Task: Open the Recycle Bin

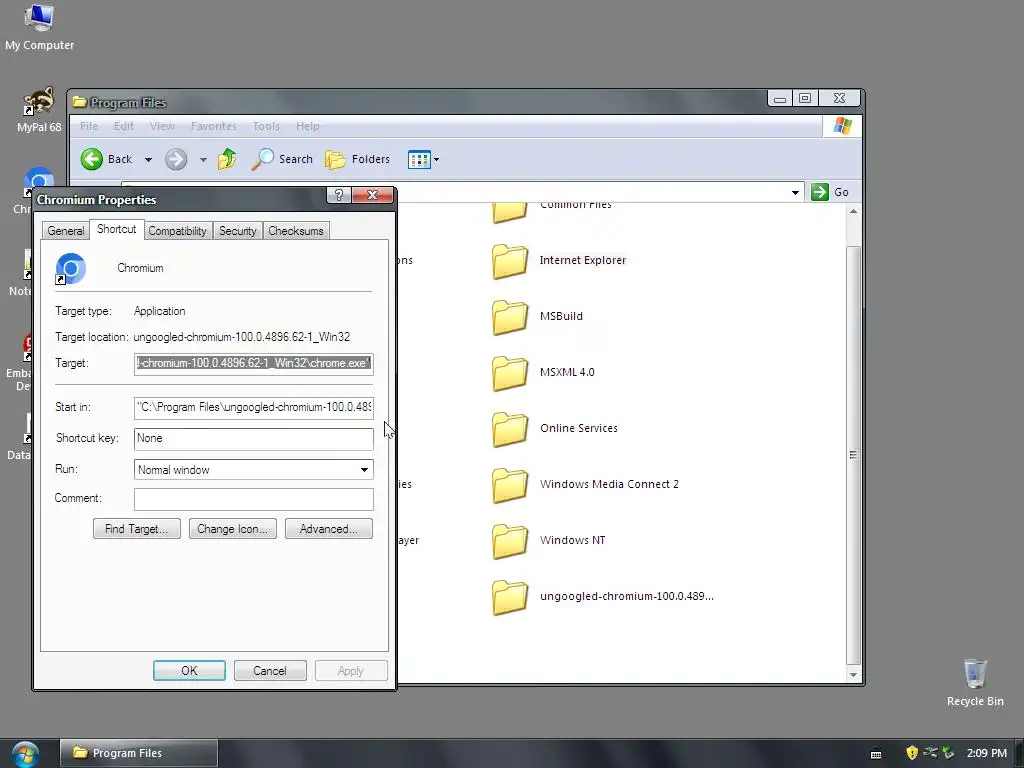Action: 975,682
